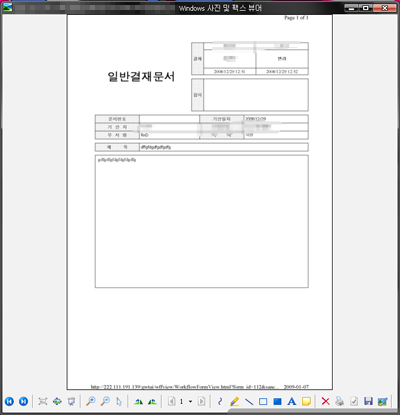Minimize the viewer window
This screenshot has height=415, width=400.
pos(351,8)
